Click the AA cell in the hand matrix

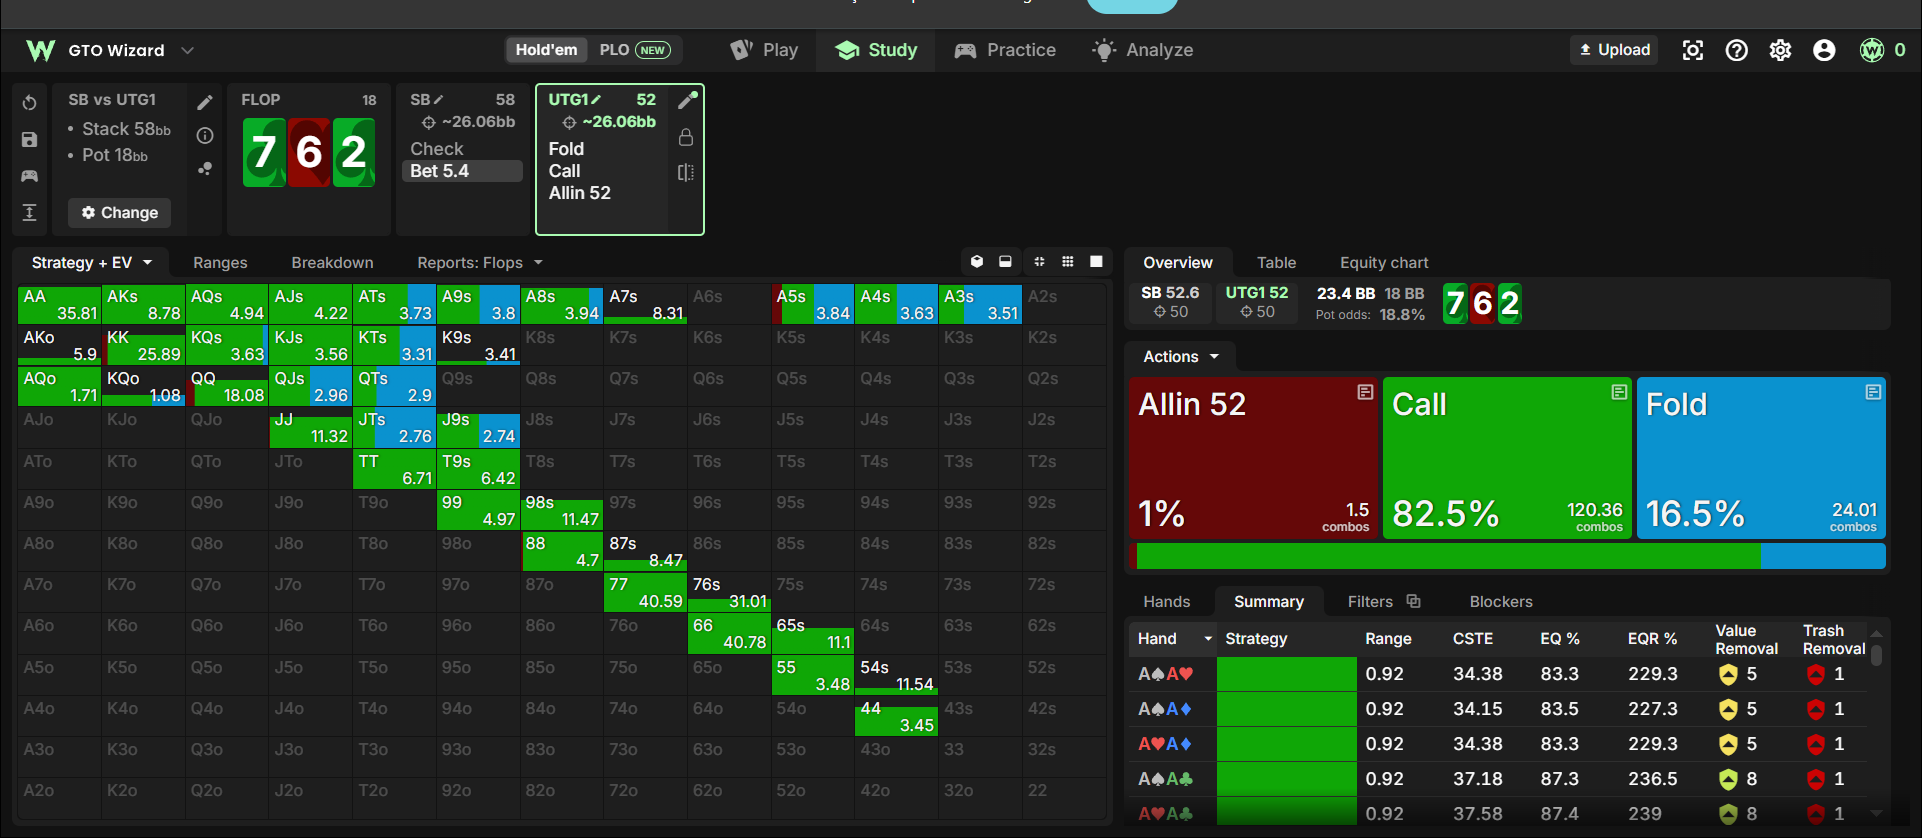pos(59,304)
